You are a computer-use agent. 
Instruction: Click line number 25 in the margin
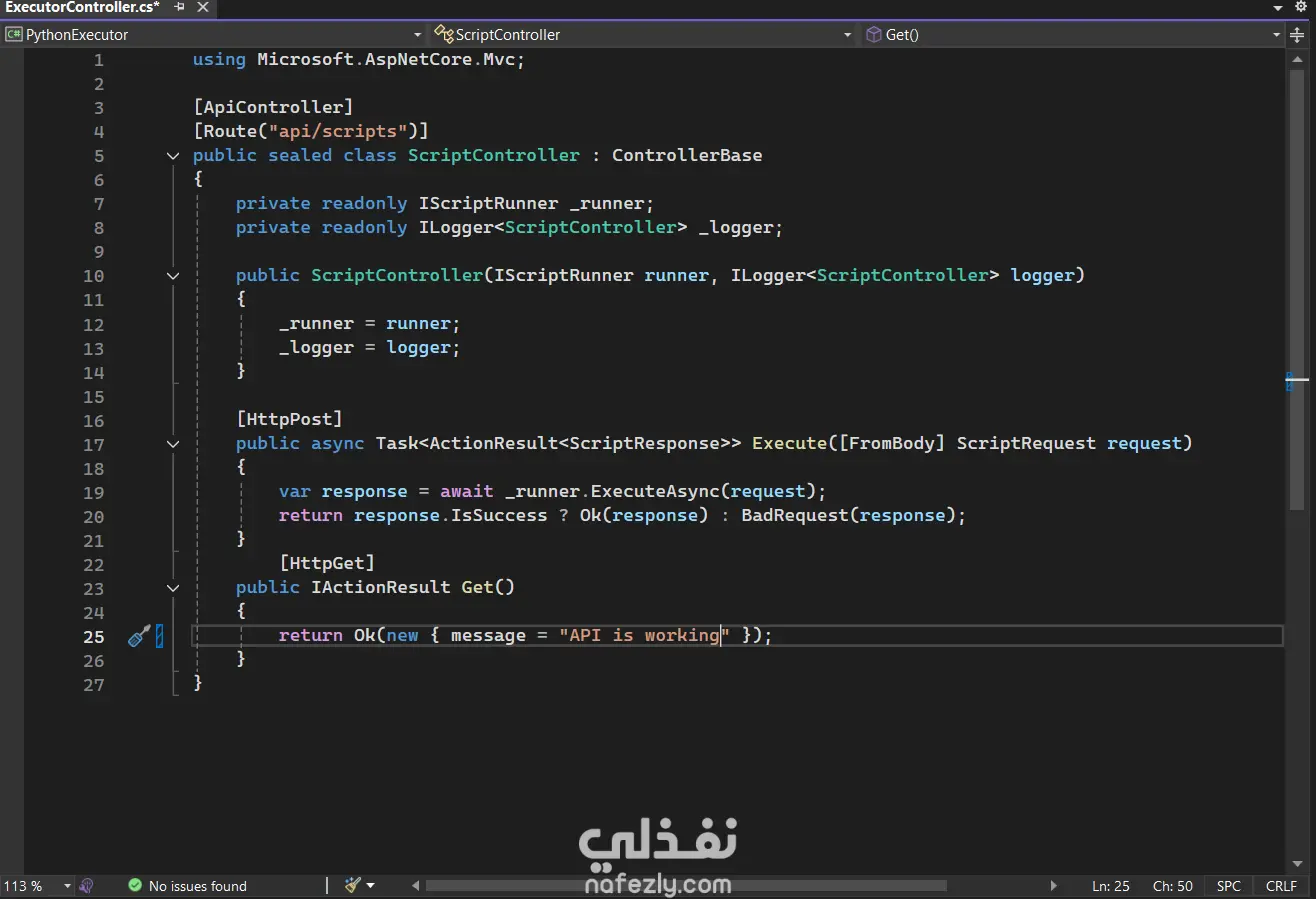click(93, 636)
